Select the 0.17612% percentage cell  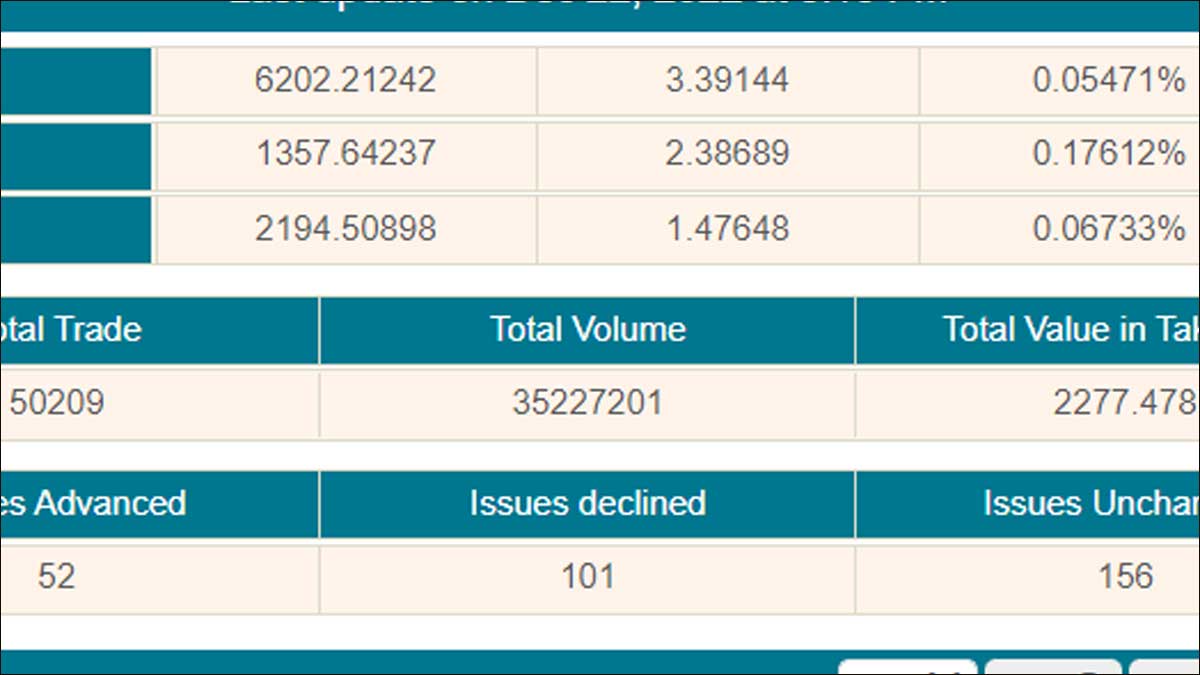click(1108, 153)
